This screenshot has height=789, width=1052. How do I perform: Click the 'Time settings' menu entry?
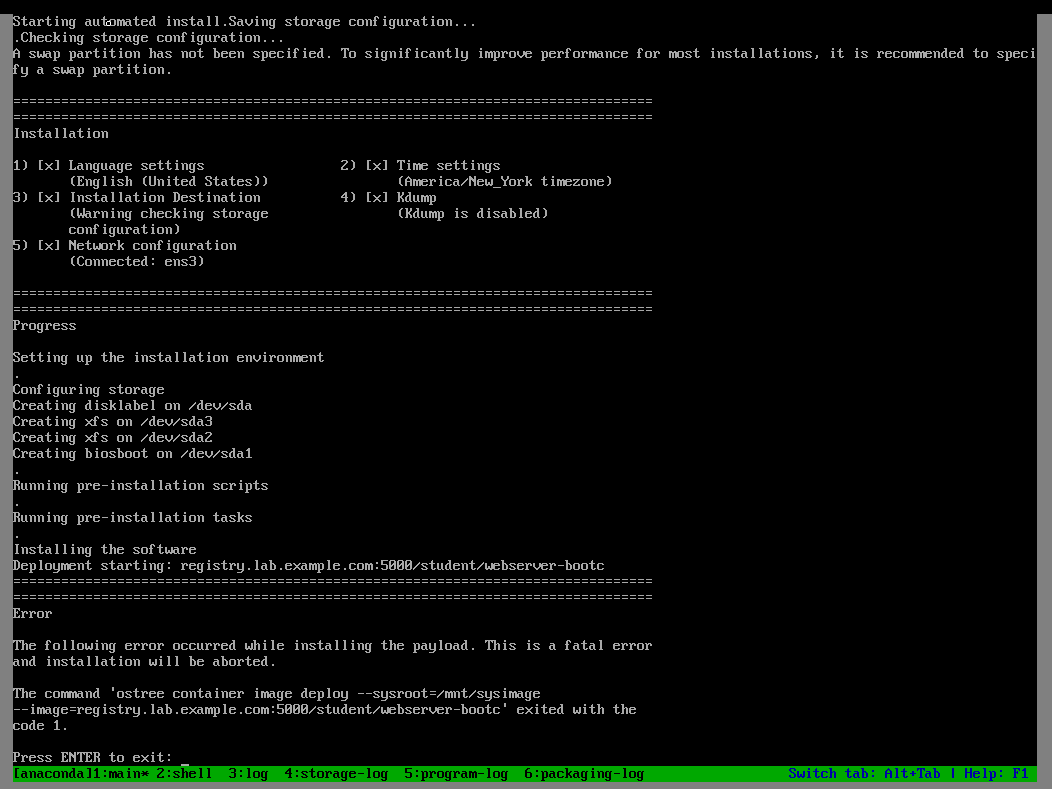point(448,166)
